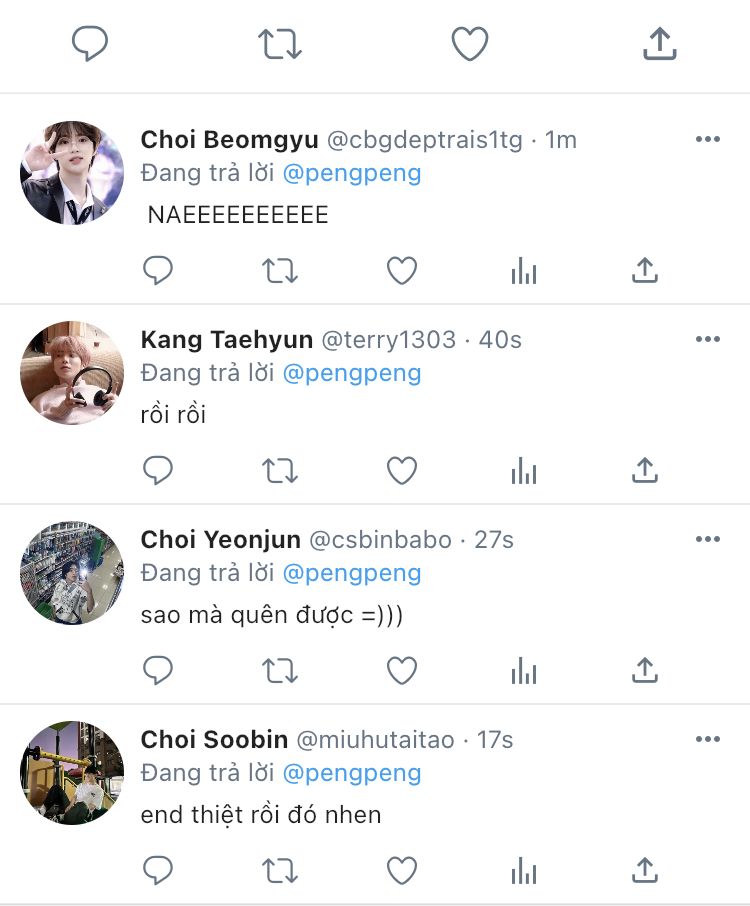750x906 pixels.
Task: Retweet Choi Soobin's reply
Action: click(x=279, y=870)
